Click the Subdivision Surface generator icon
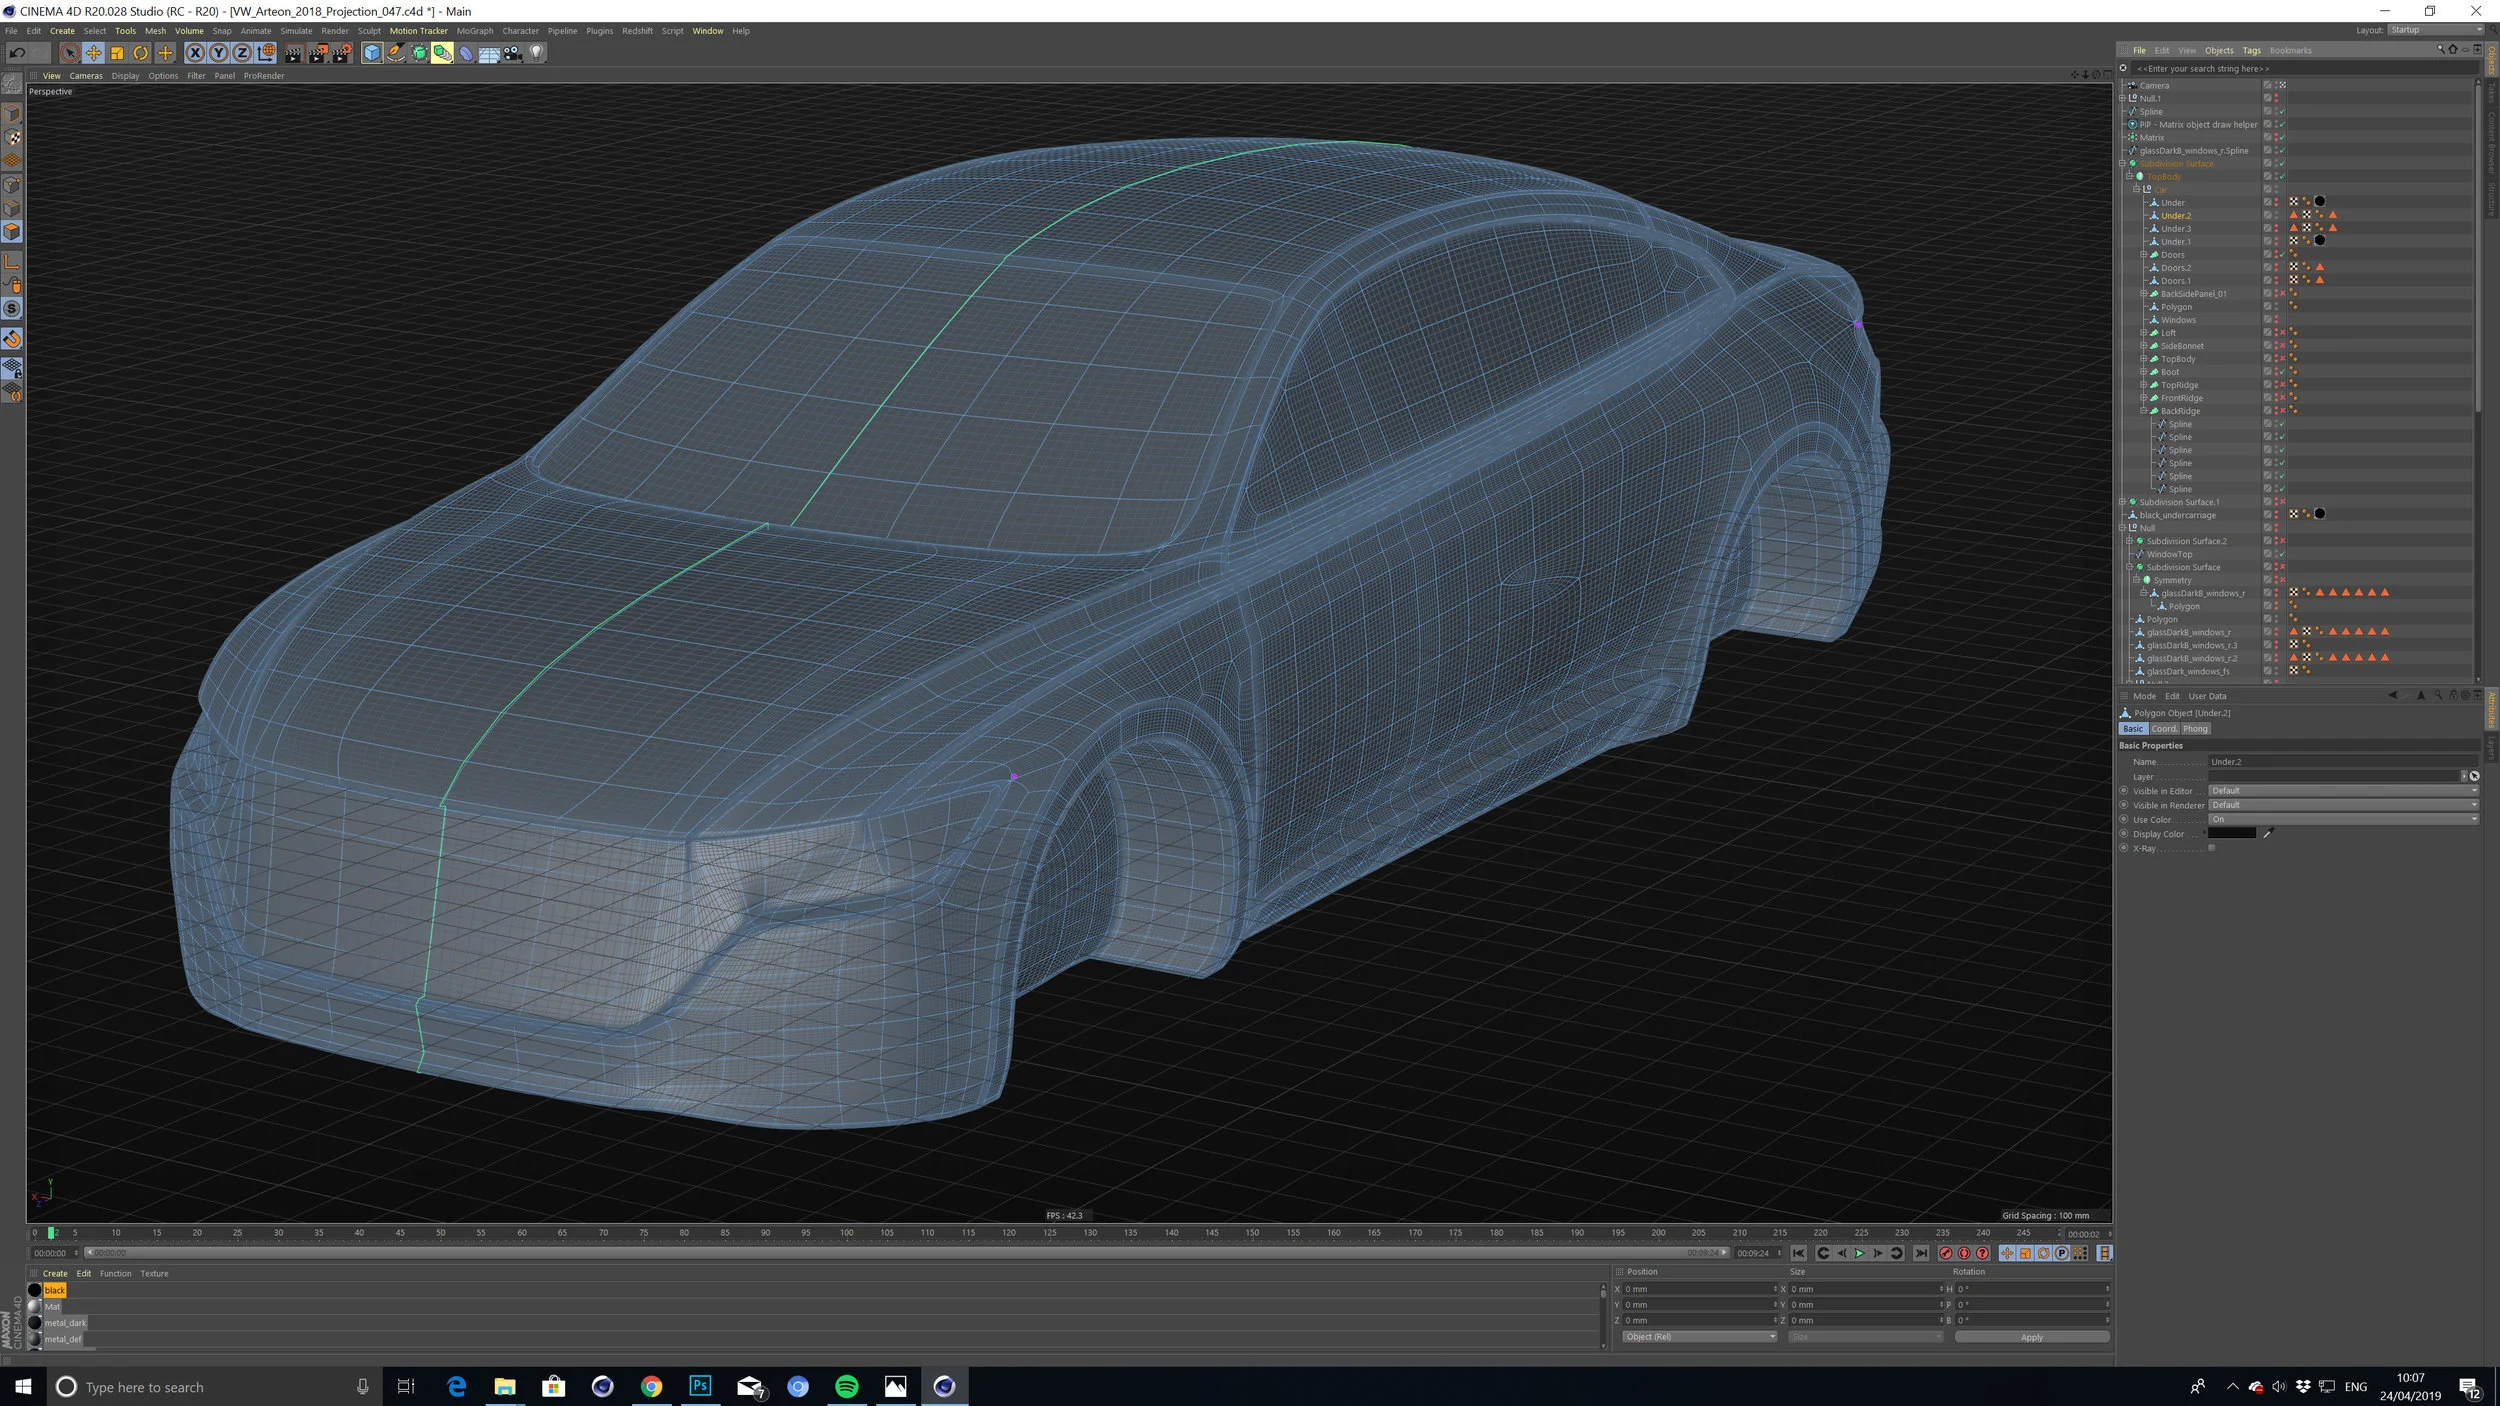This screenshot has height=1406, width=2500. click(419, 53)
